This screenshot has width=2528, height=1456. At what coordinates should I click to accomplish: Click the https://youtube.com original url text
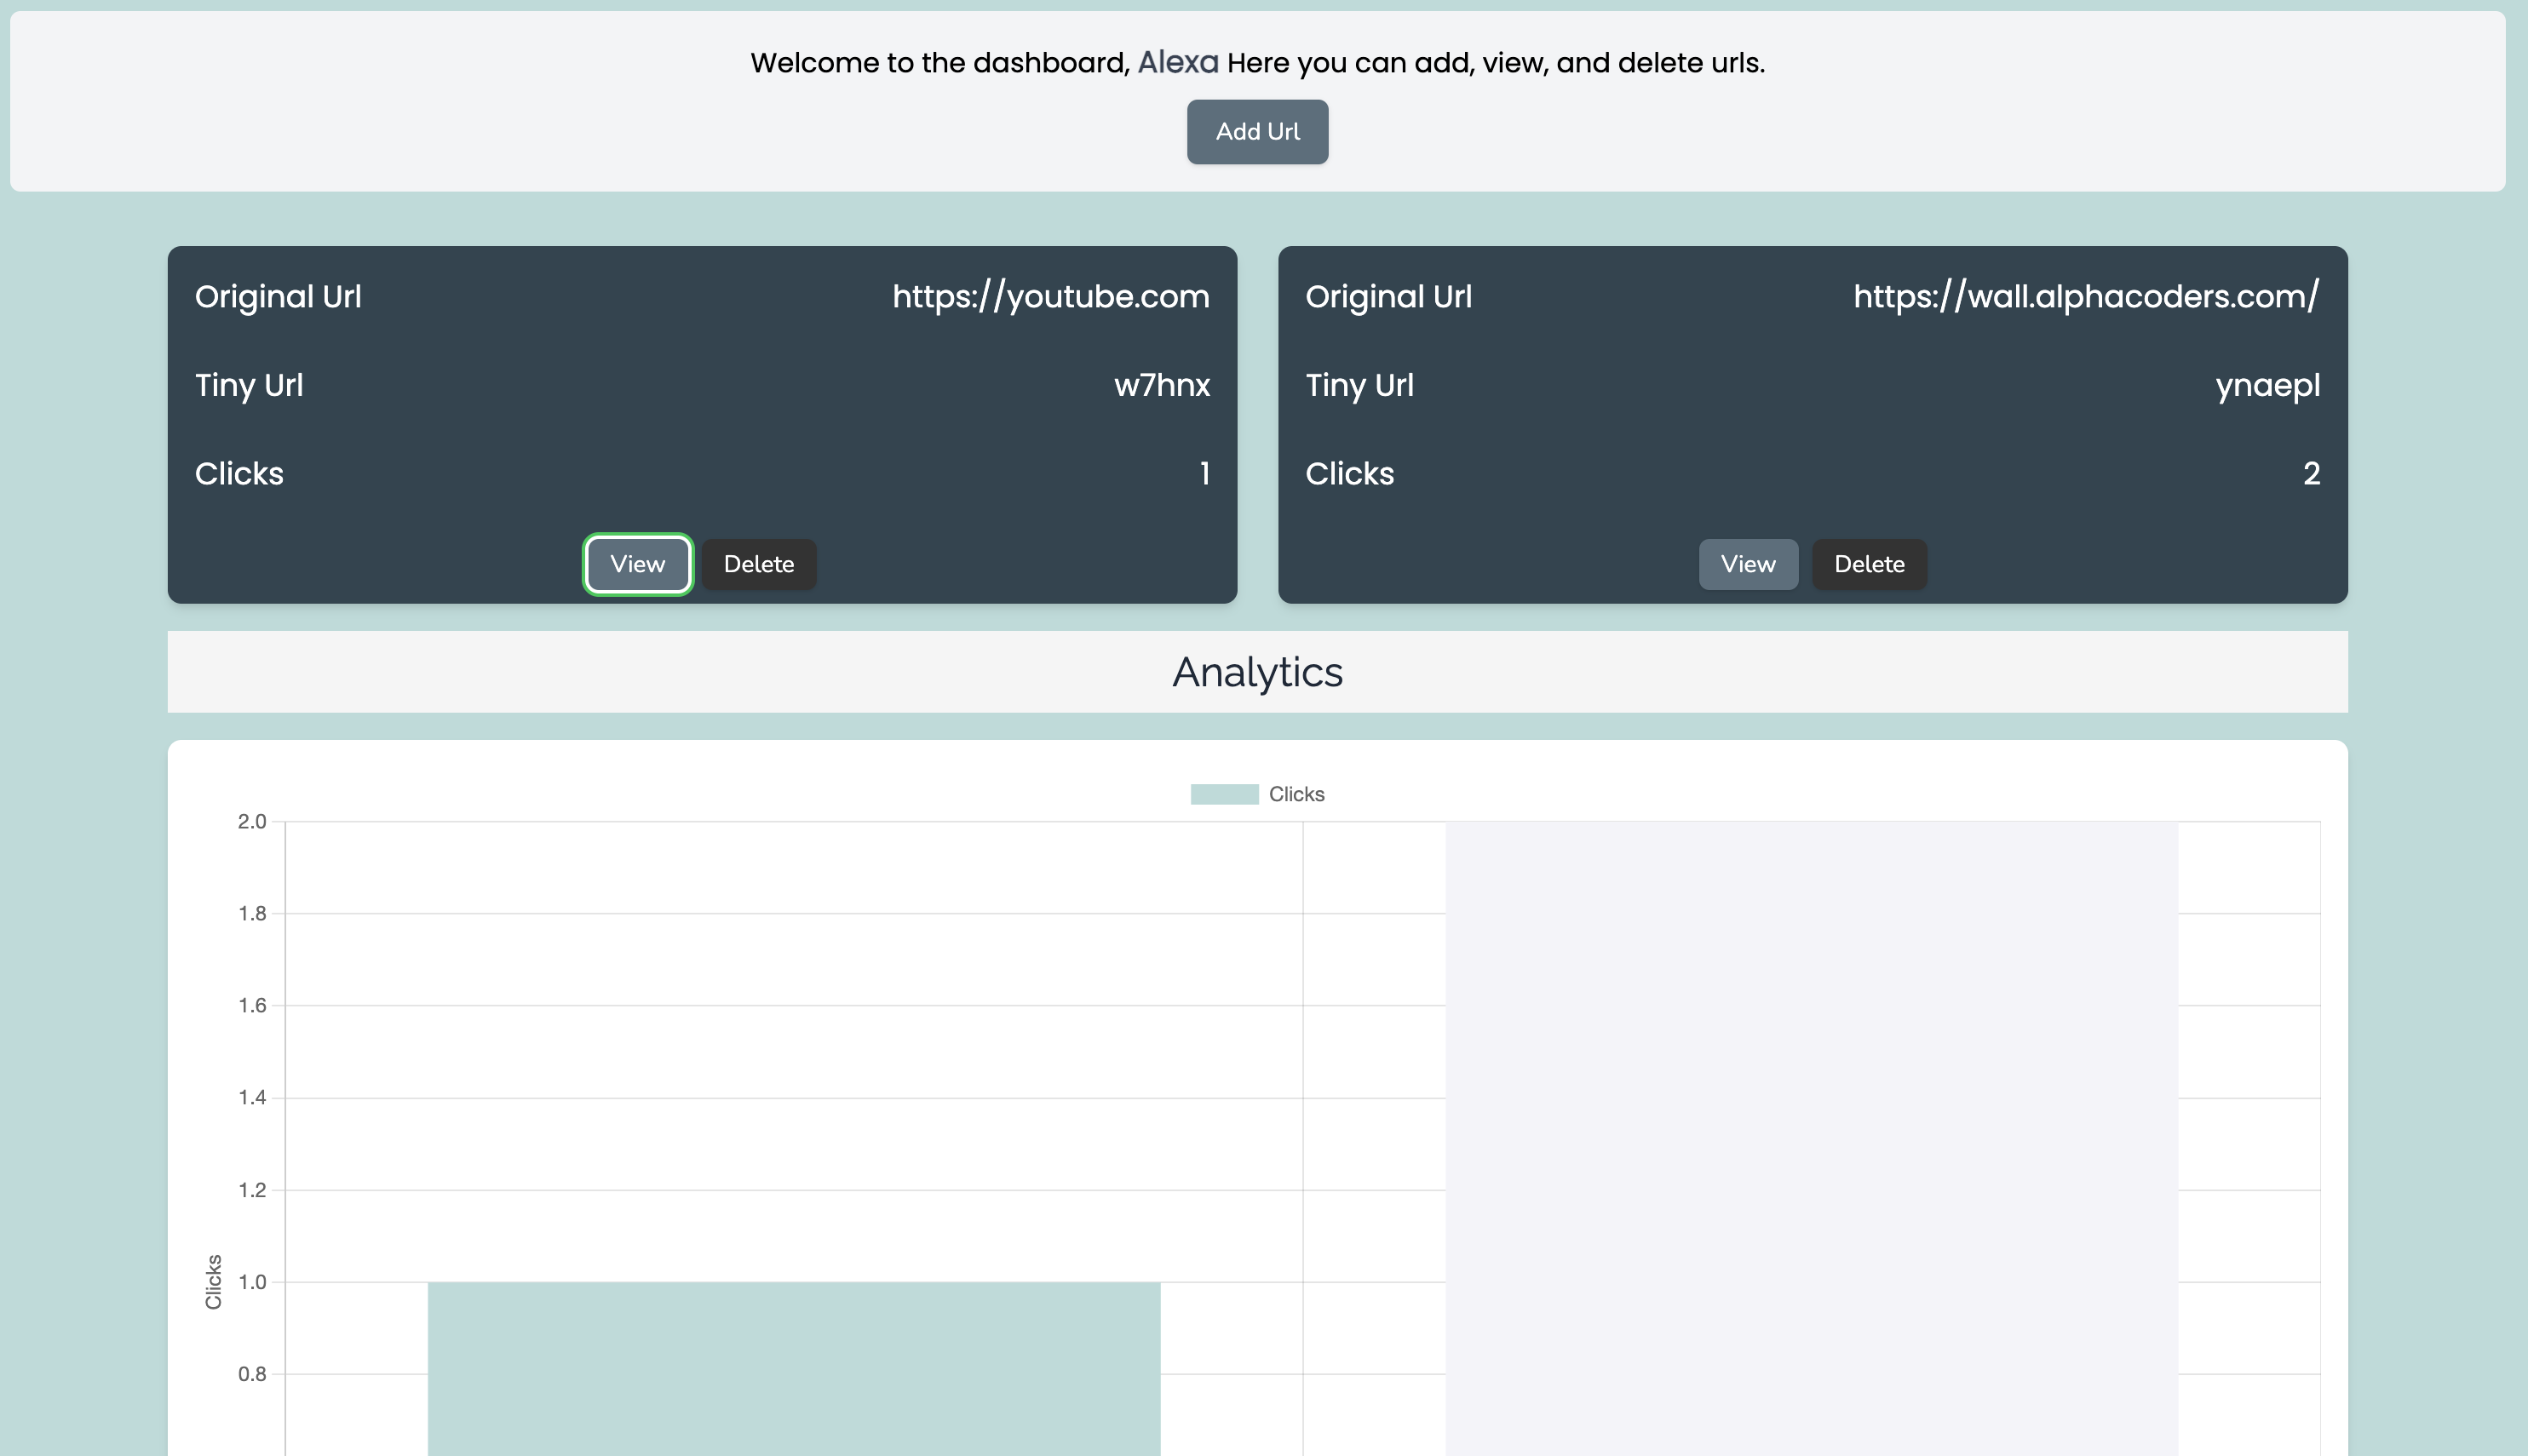pyautogui.click(x=1051, y=297)
